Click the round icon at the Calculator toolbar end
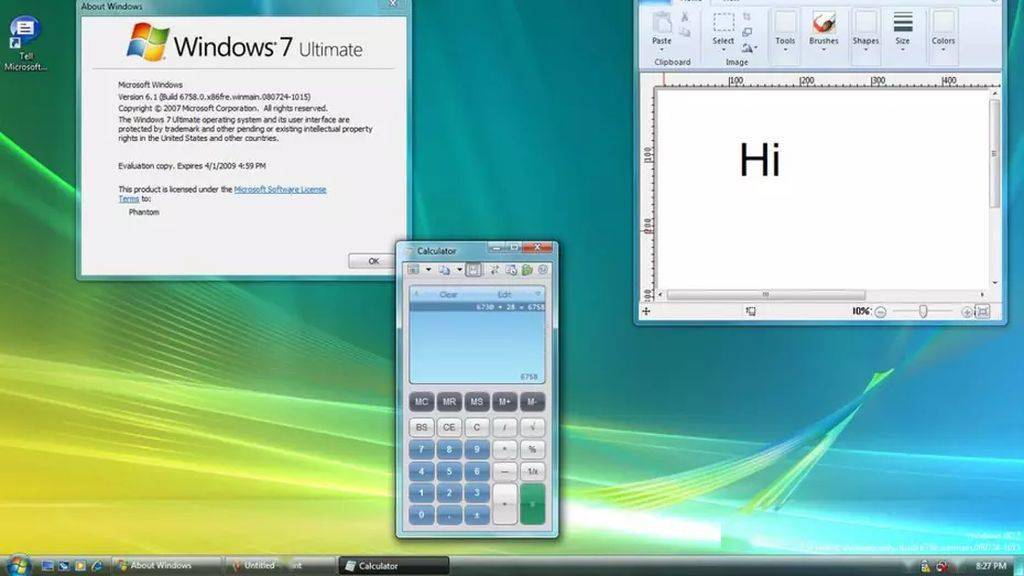Image resolution: width=1024 pixels, height=576 pixels. [543, 270]
